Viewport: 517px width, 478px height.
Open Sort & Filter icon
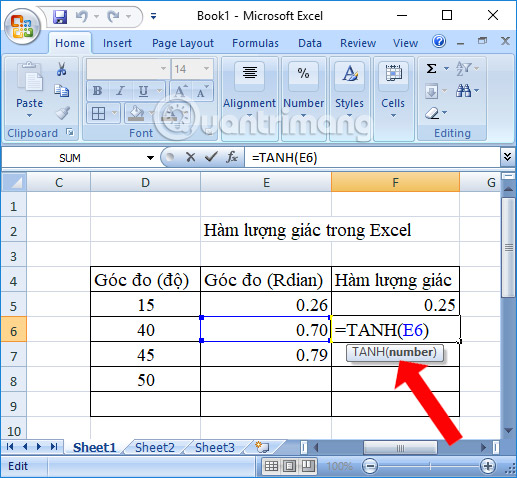coord(464,69)
